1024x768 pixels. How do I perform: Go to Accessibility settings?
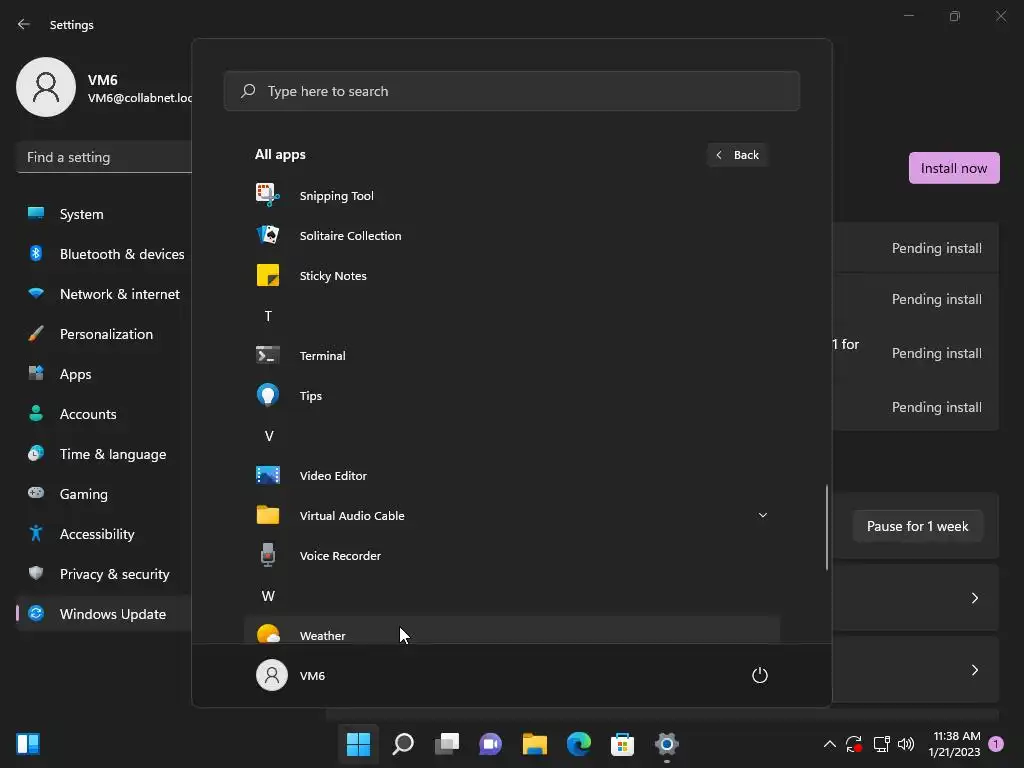coord(104,534)
